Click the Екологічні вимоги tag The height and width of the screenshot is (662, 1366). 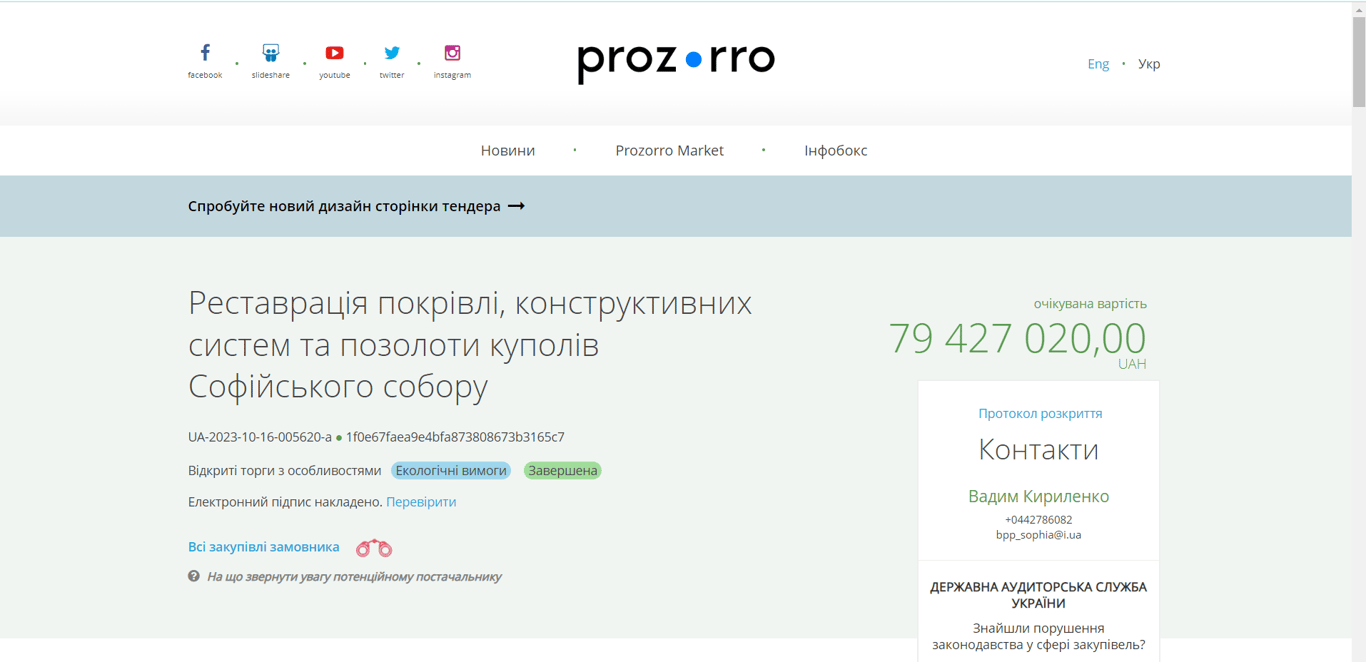pos(451,470)
